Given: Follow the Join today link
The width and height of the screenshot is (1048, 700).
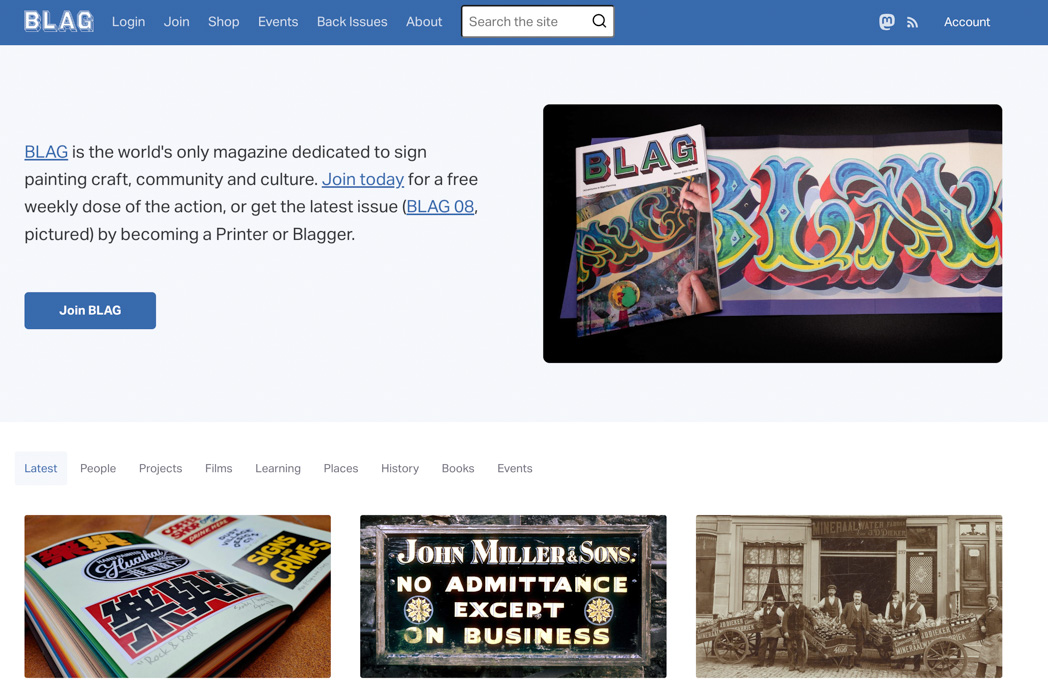Looking at the screenshot, I should [x=363, y=179].
